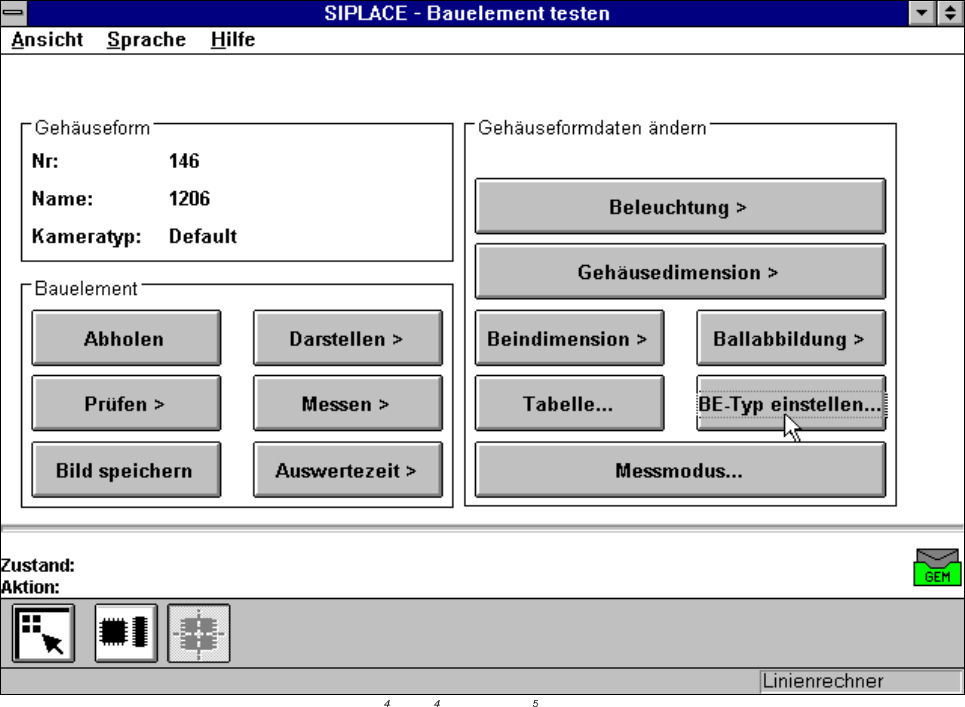Open the Sprache menu
Screen dimensions: 965x707
(x=146, y=39)
